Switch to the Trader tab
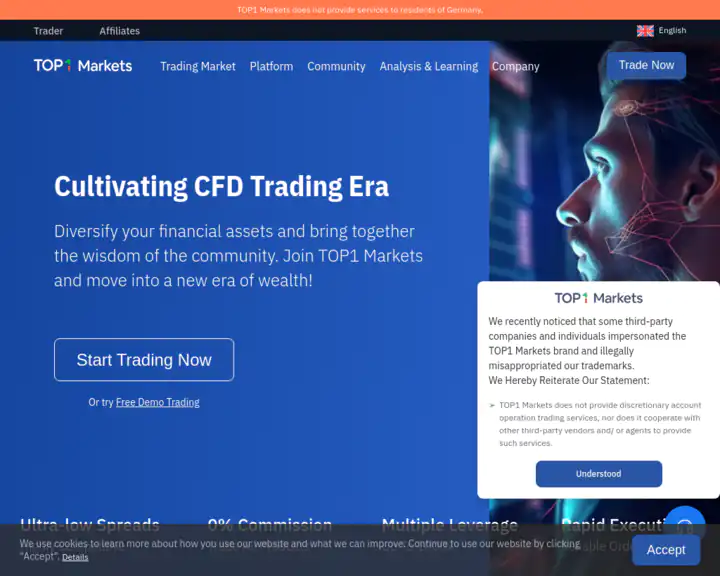The height and width of the screenshot is (576, 720). pos(48,31)
